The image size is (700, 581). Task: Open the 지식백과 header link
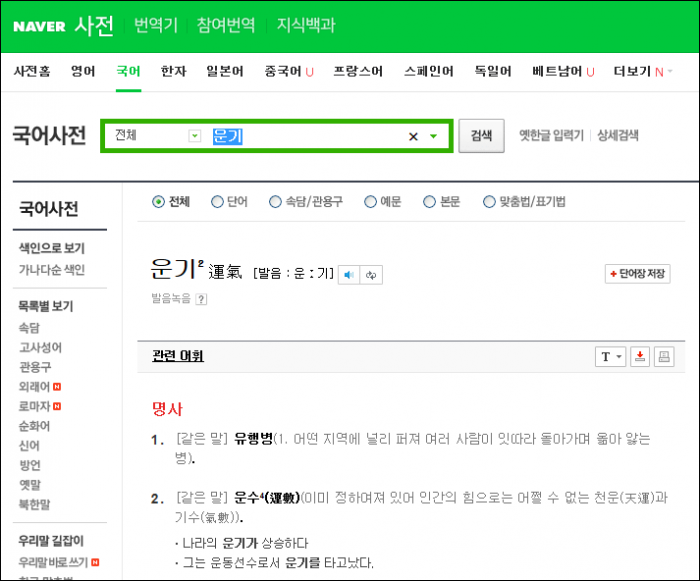[306, 25]
